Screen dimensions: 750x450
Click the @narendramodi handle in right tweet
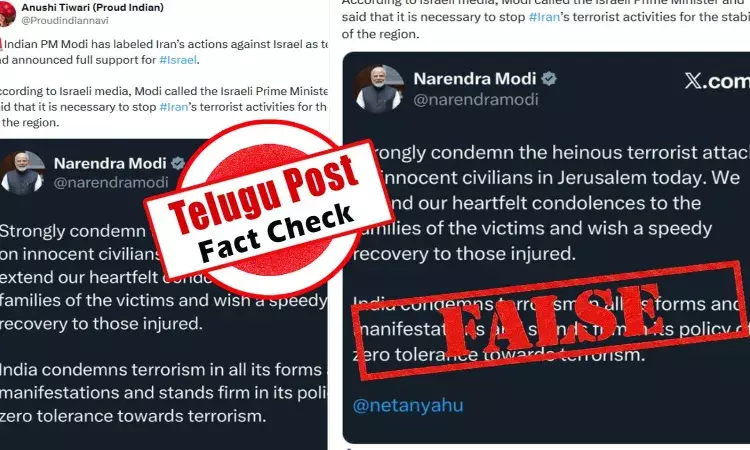tap(476, 99)
